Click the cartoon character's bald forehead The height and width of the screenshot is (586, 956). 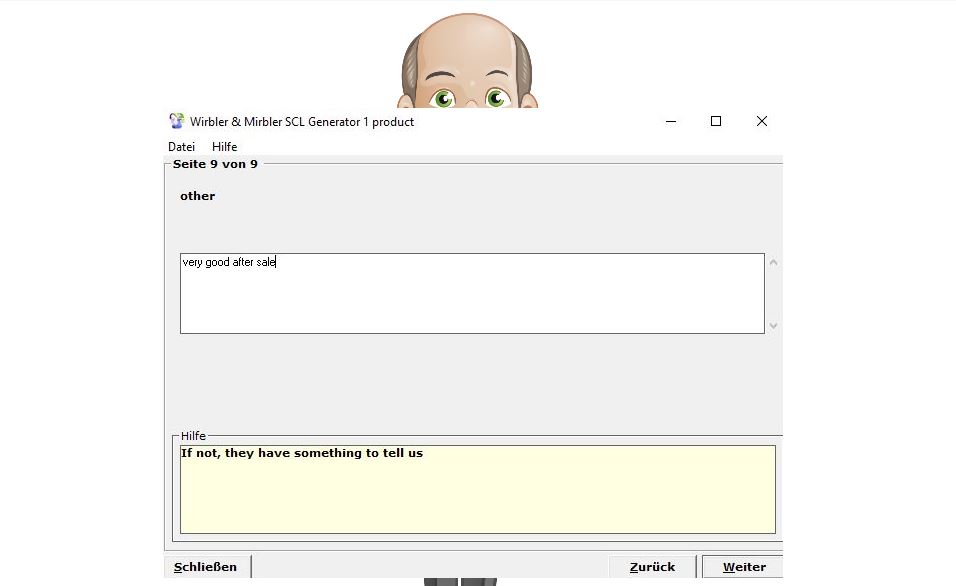click(468, 45)
